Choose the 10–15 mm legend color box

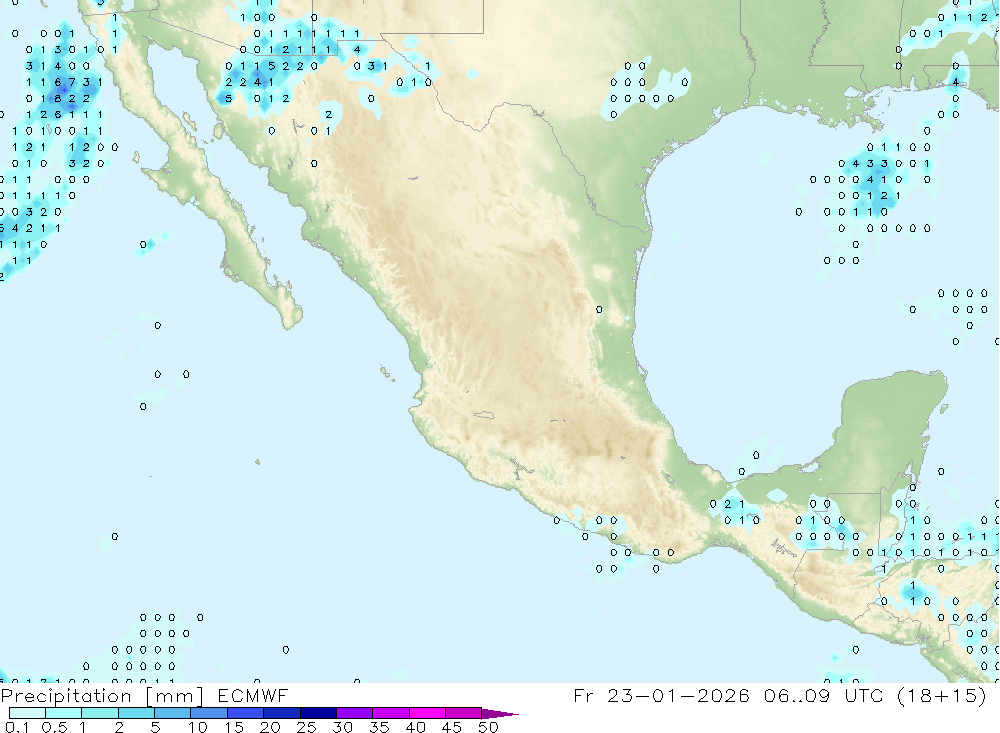(x=209, y=713)
